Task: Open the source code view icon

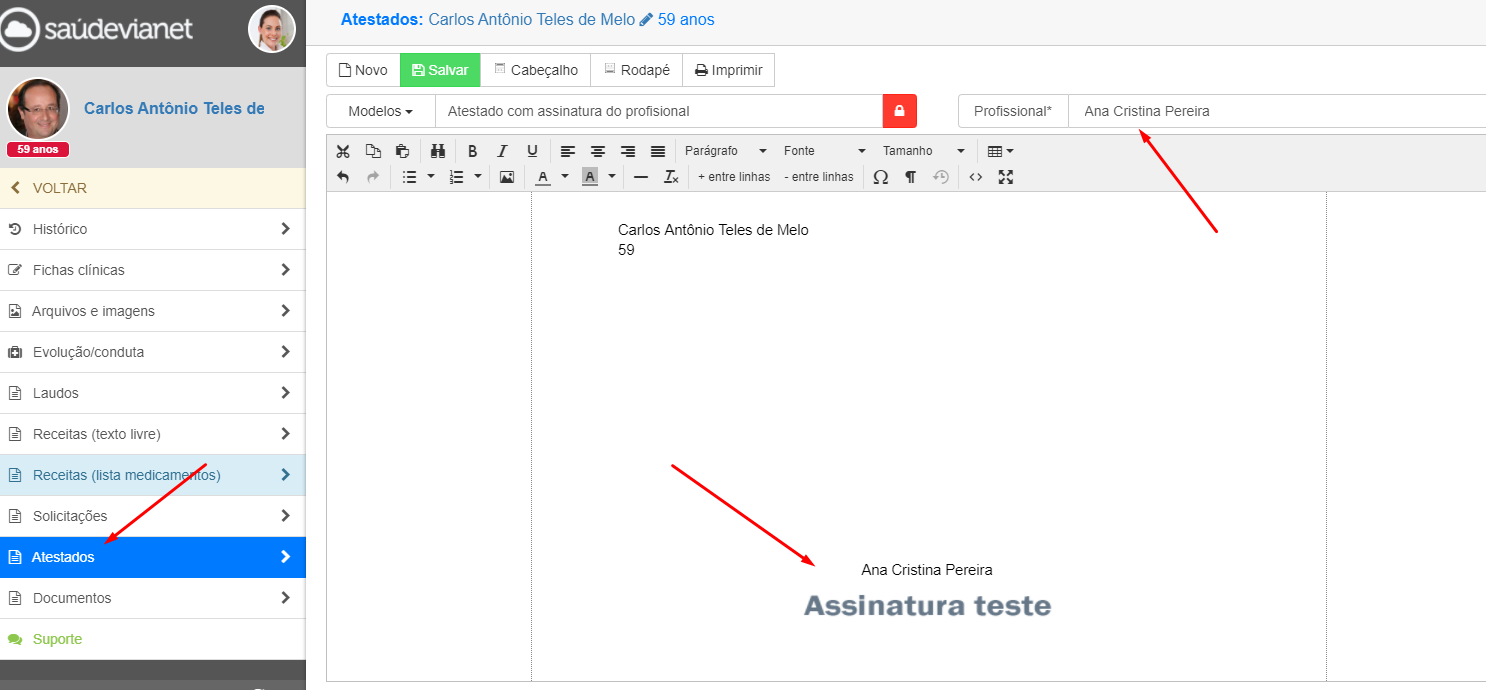Action: point(975,177)
